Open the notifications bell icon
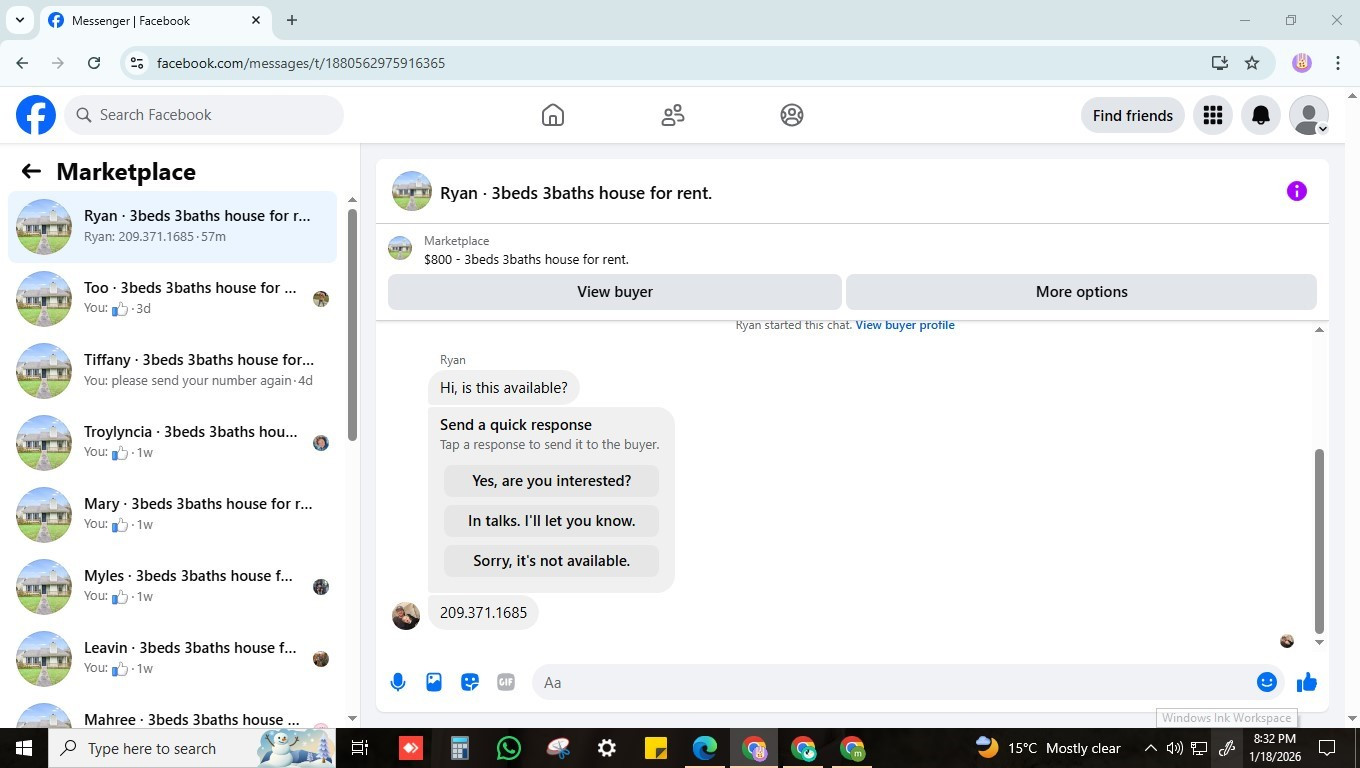Viewport: 1360px width, 768px height. click(x=1261, y=115)
